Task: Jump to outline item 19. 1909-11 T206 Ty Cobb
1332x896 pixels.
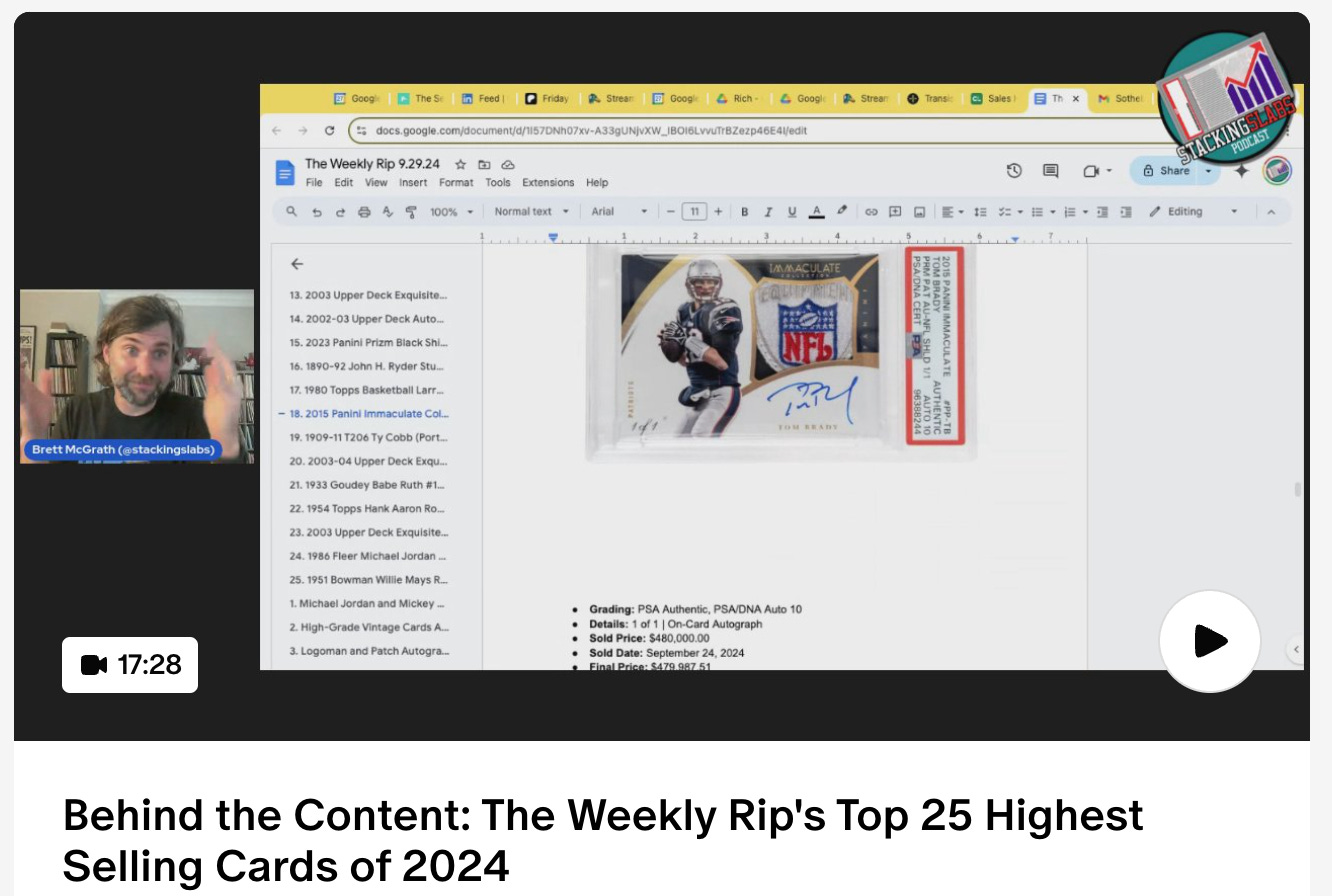Action: pyautogui.click(x=368, y=438)
